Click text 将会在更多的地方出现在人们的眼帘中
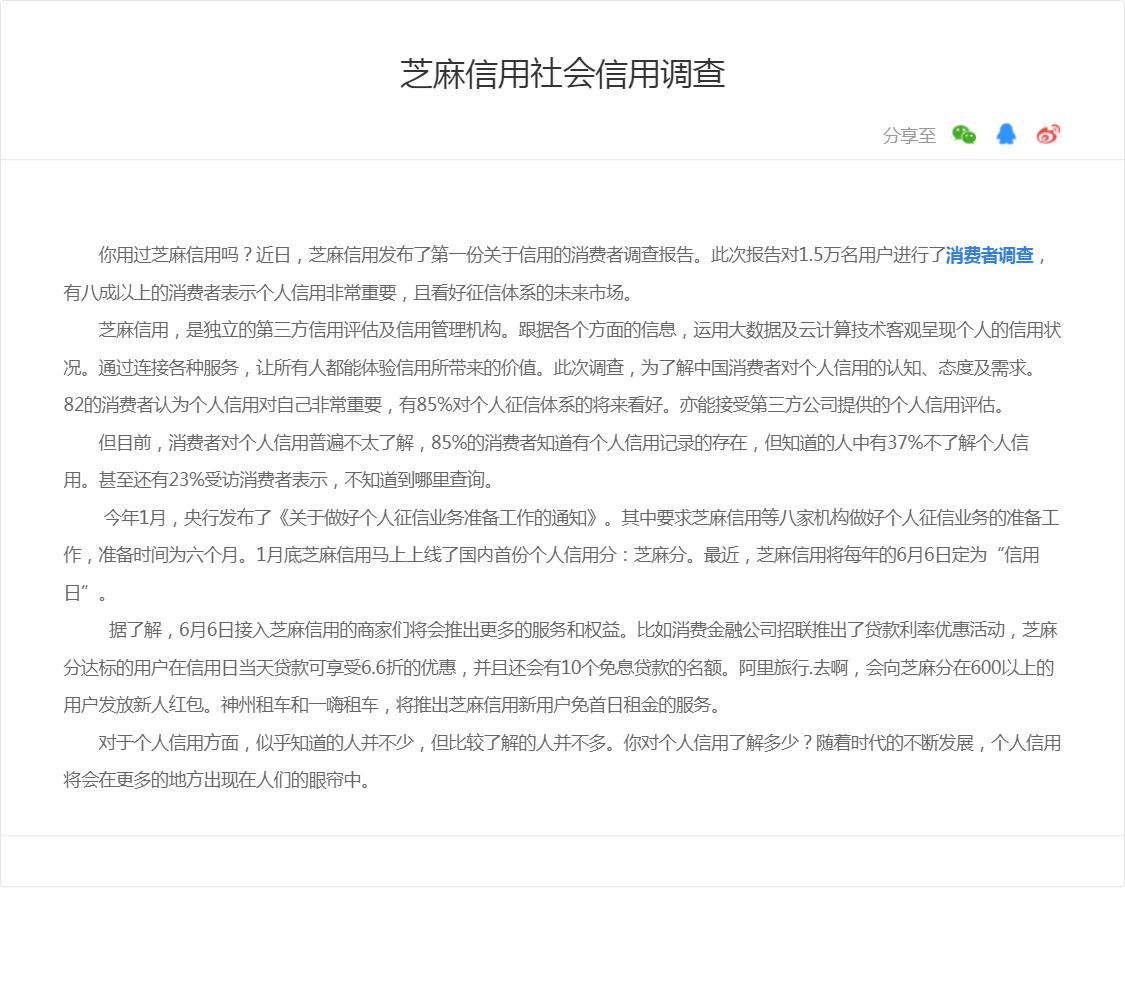Screen dimensions: 1125x1000 (x=212, y=780)
